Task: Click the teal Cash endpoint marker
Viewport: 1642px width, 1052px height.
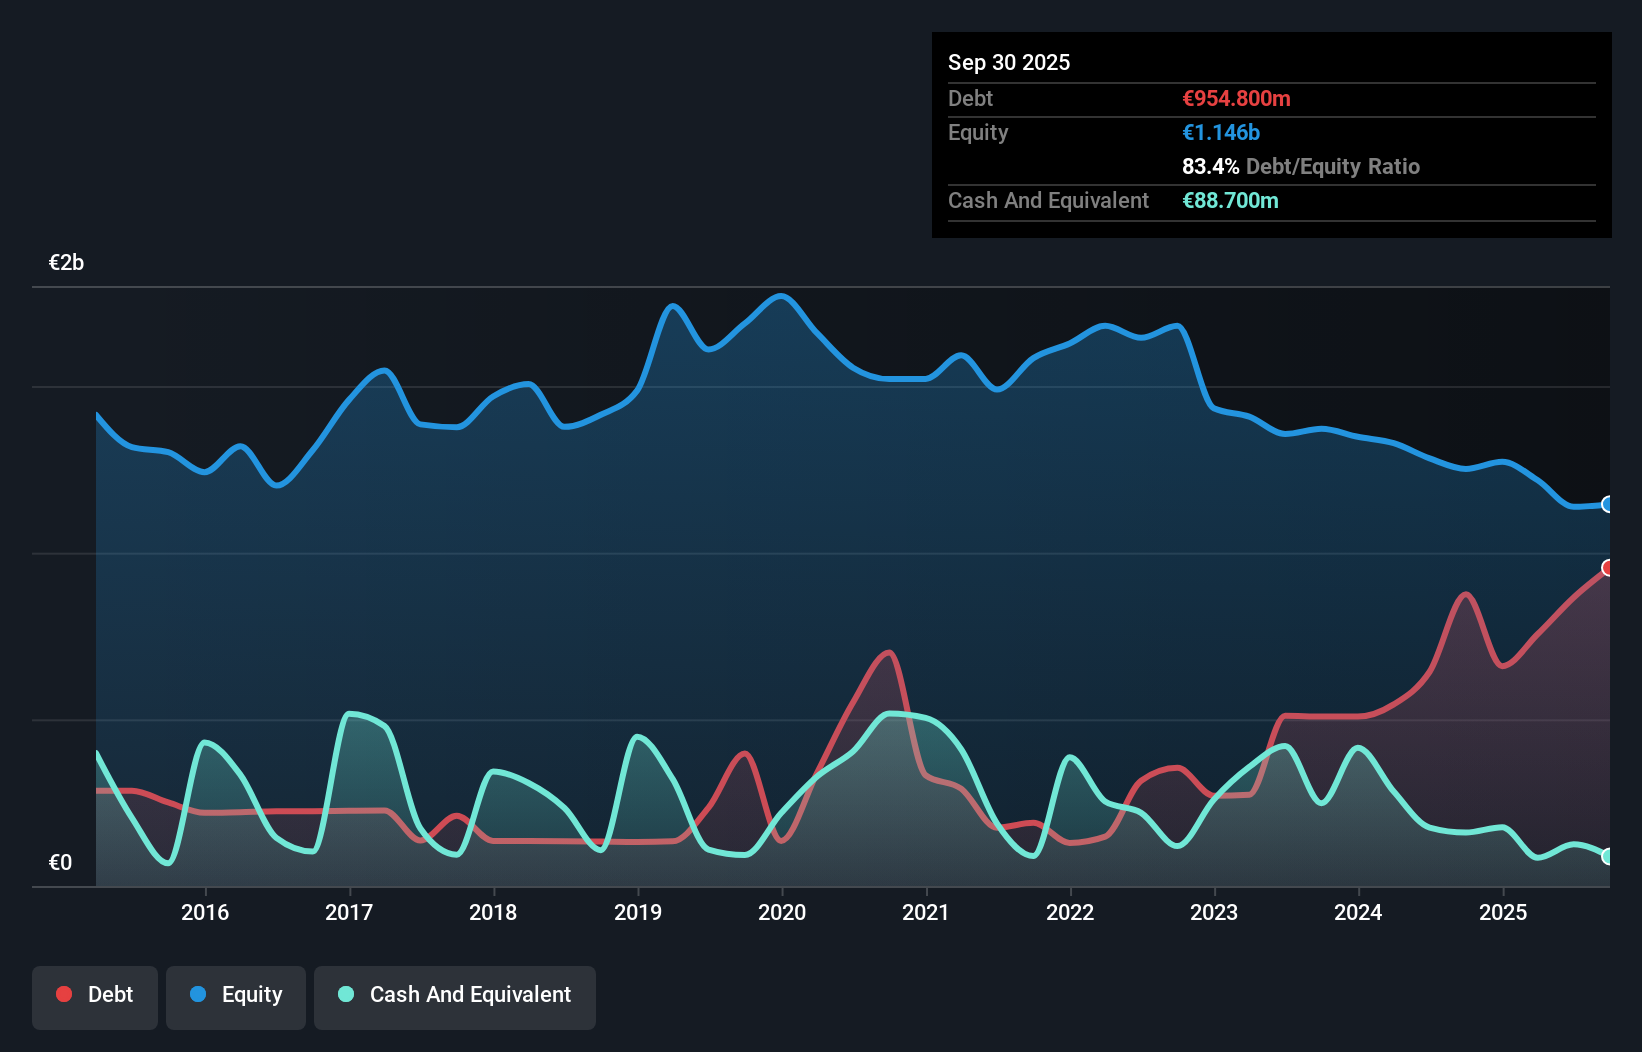Action: 1608,857
